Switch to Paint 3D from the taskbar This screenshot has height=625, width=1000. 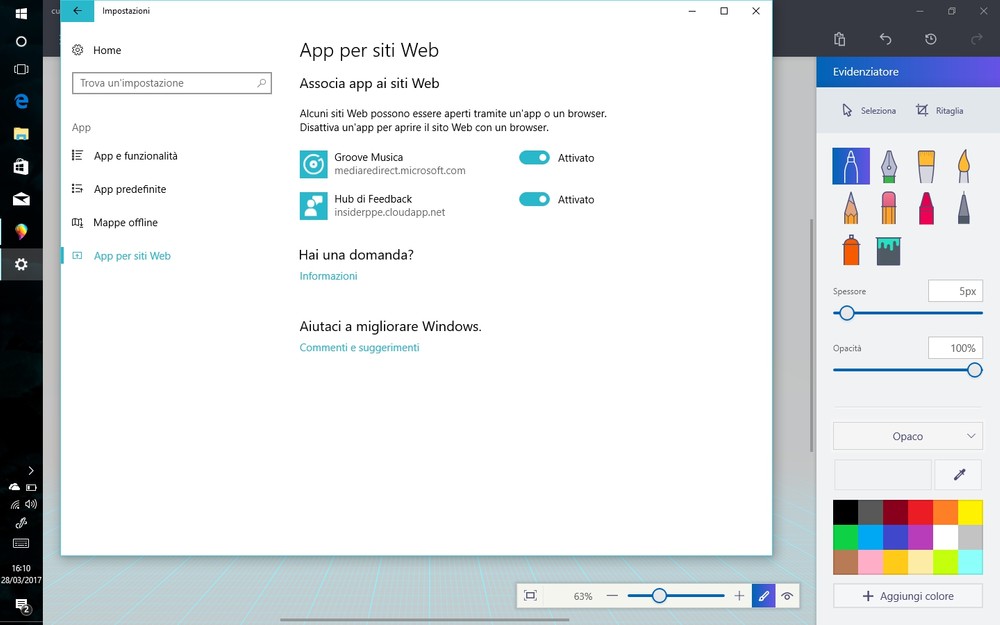point(21,232)
